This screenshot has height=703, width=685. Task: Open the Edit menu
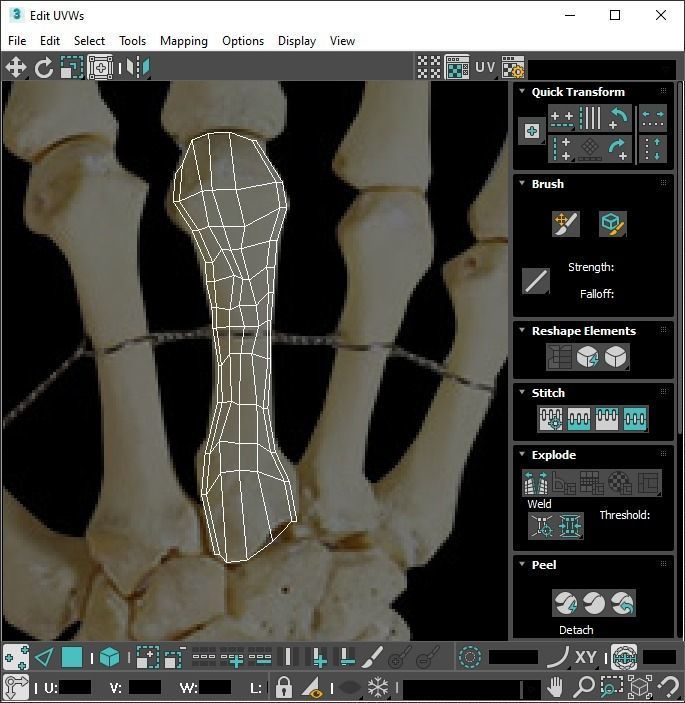(x=50, y=41)
